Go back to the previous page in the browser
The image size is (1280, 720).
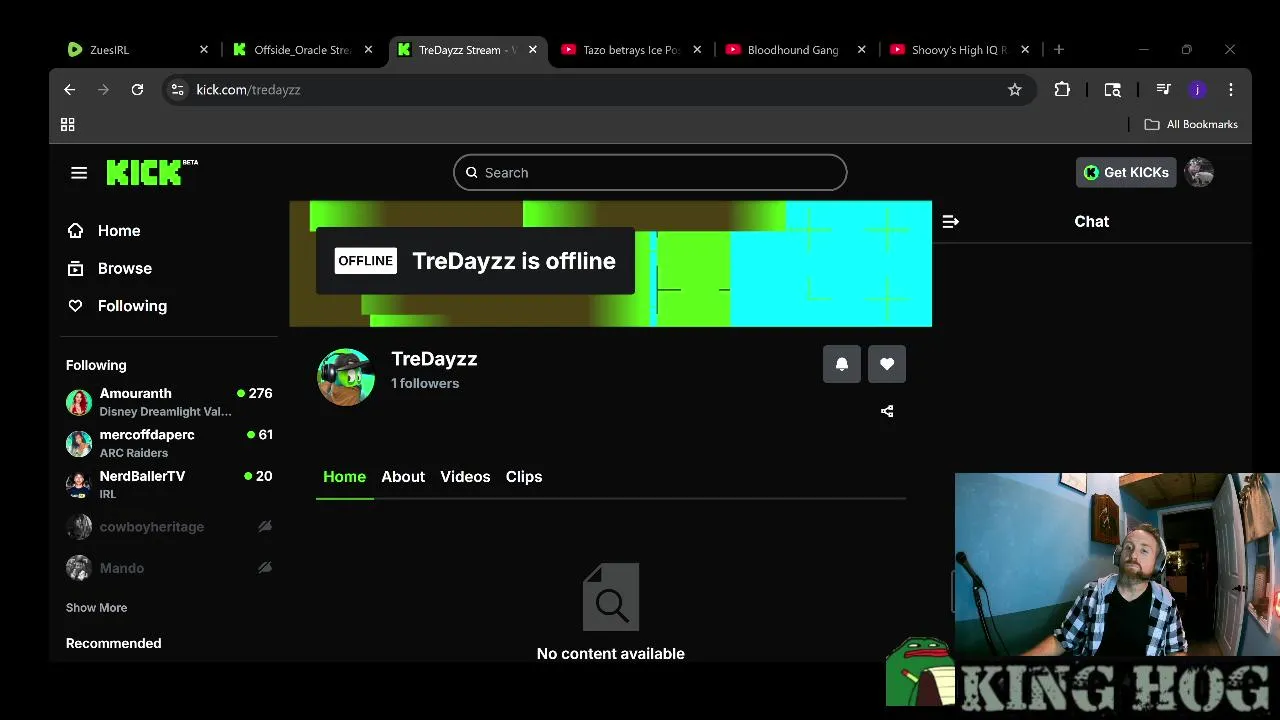click(x=69, y=90)
